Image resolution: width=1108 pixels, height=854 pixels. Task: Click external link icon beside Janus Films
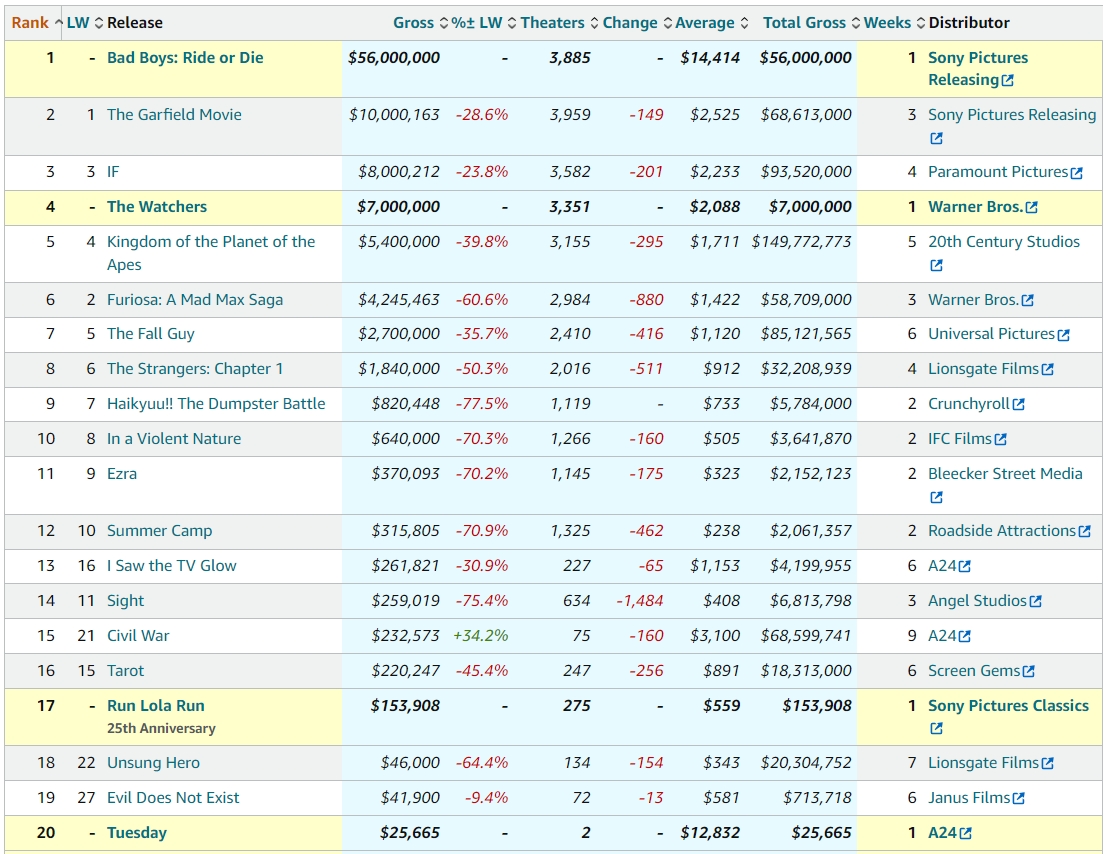click(x=1018, y=799)
